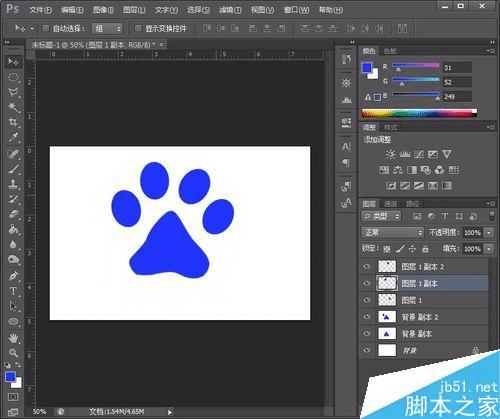Screen dimensions: 500x419
Task: Open the opacity 不透明度 slider dropdown
Action: pyautogui.click(x=489, y=232)
